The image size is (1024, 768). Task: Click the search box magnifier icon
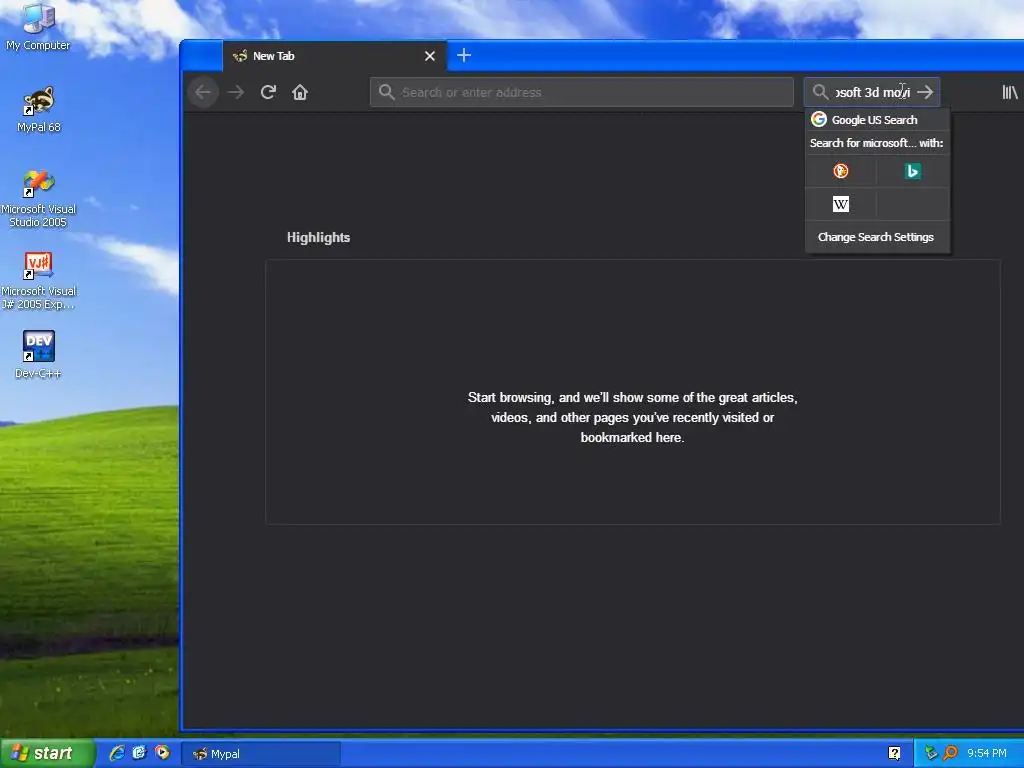820,92
